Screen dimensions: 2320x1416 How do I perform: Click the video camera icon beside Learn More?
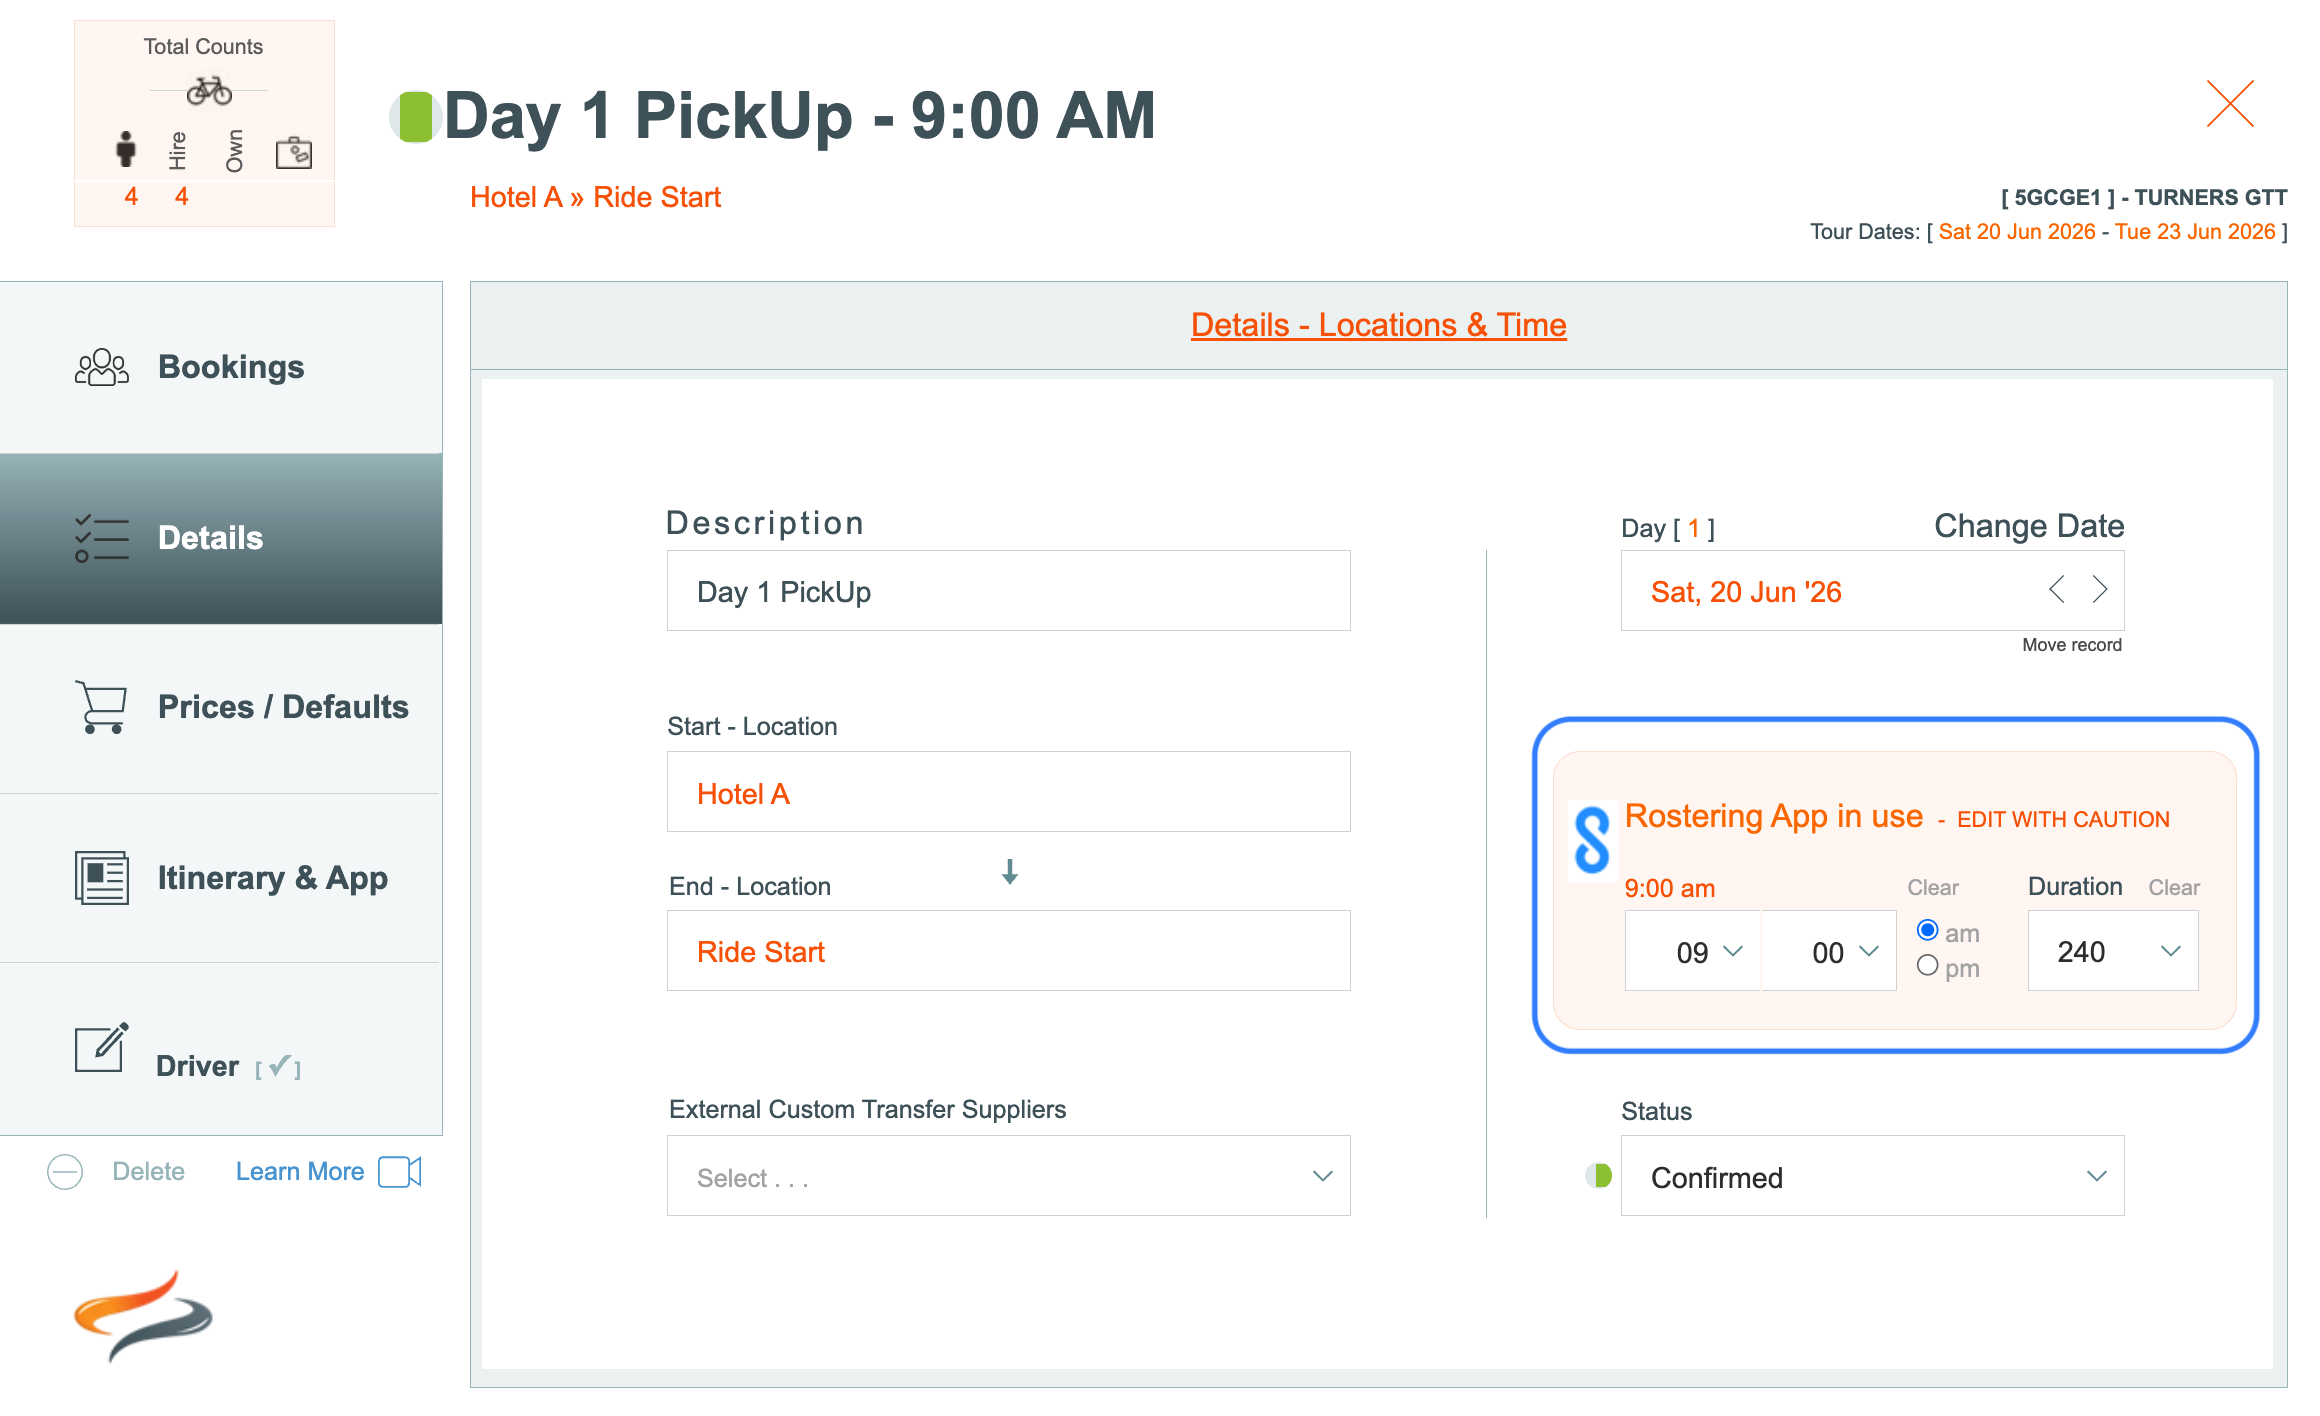(x=400, y=1172)
